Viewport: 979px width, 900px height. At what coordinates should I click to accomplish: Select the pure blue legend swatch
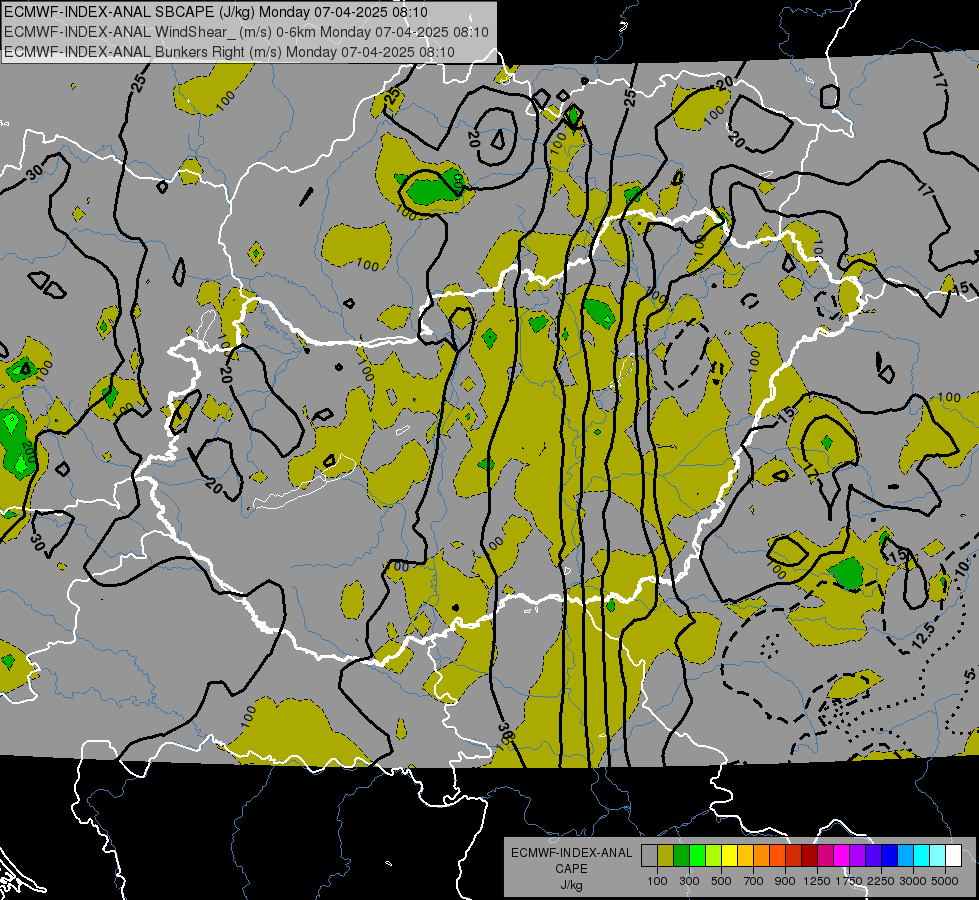pyautogui.click(x=889, y=856)
